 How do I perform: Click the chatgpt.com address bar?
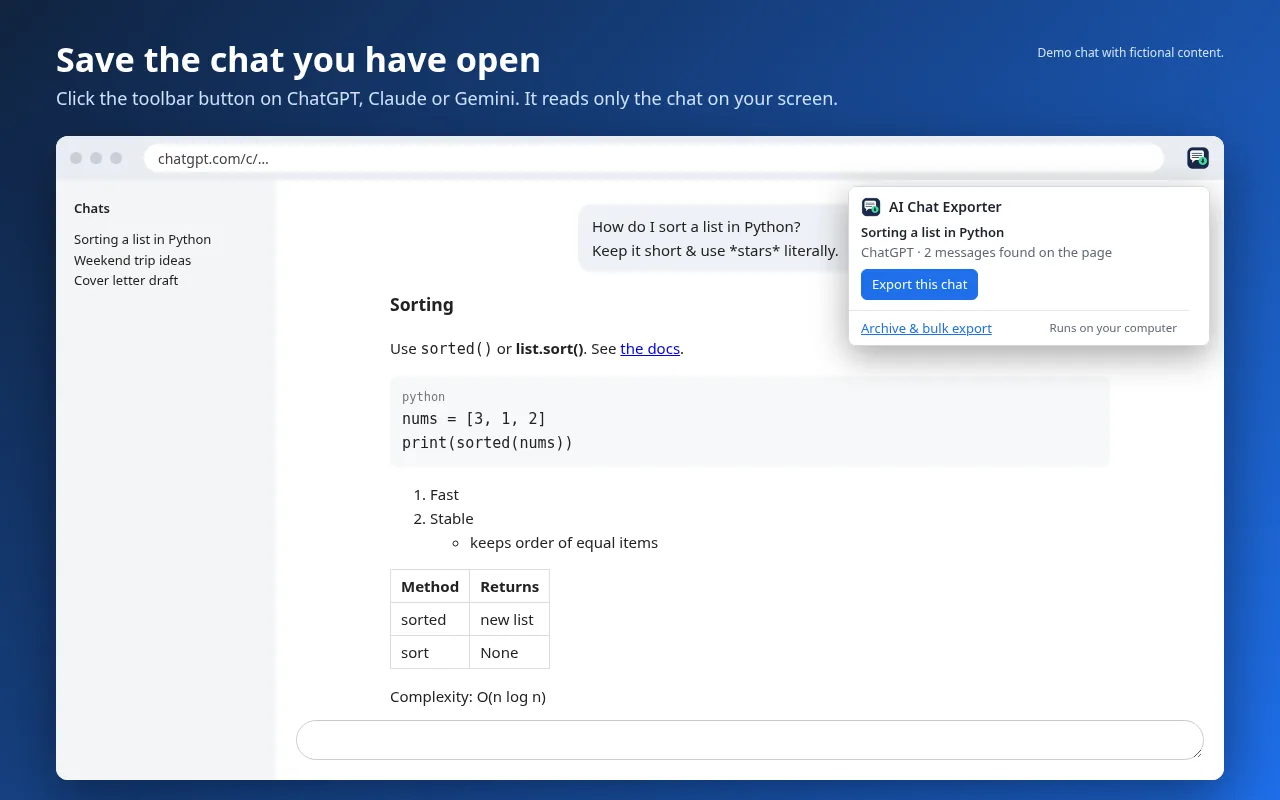[654, 158]
